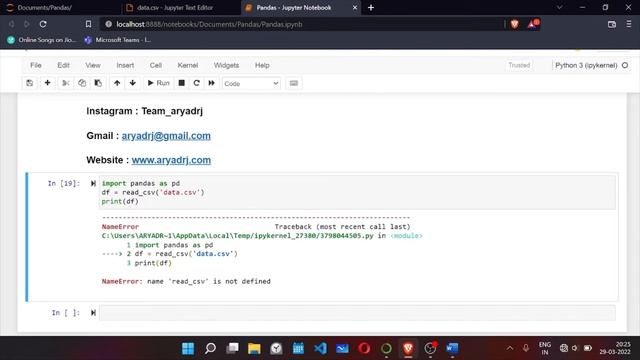Open Opera browser from taskbar
Viewport: 640px width, 360px height.
[x=364, y=348]
